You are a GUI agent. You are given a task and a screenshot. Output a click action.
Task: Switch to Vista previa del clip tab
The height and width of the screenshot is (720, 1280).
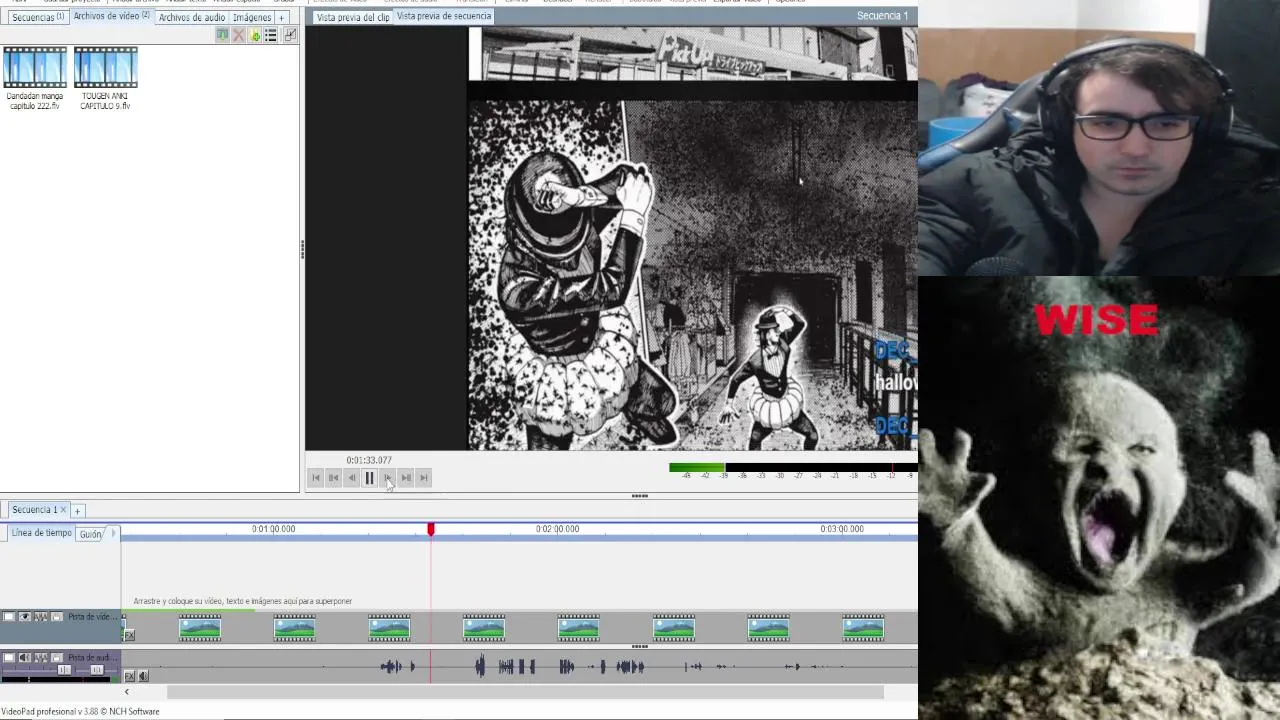pyautogui.click(x=352, y=17)
